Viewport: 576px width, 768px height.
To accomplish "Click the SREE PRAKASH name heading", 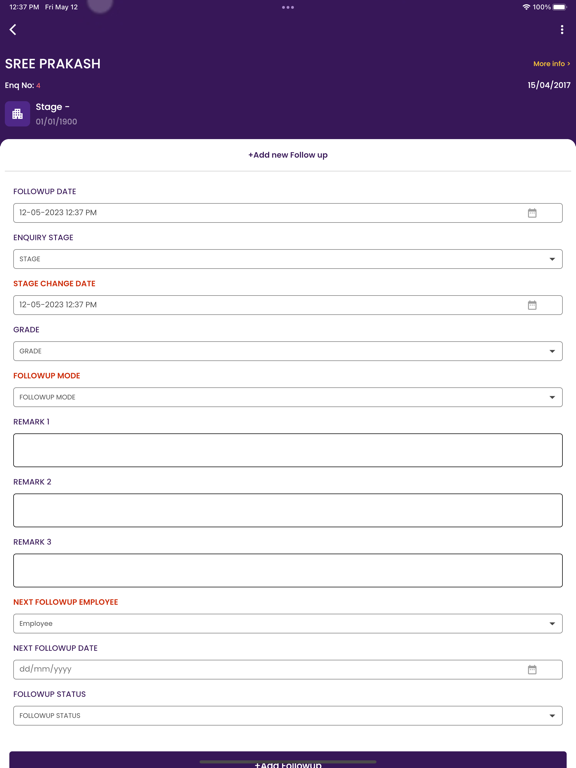I will point(53,64).
